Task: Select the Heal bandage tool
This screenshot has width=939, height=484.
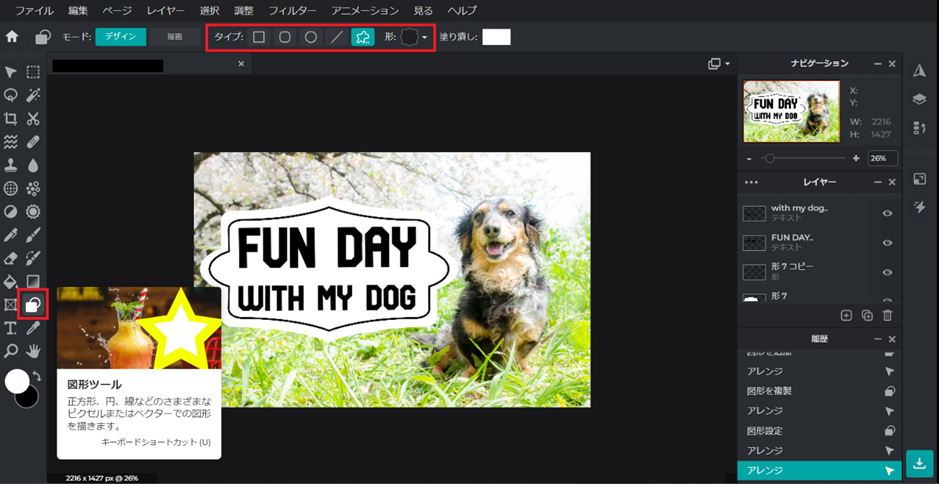Action: [x=33, y=141]
